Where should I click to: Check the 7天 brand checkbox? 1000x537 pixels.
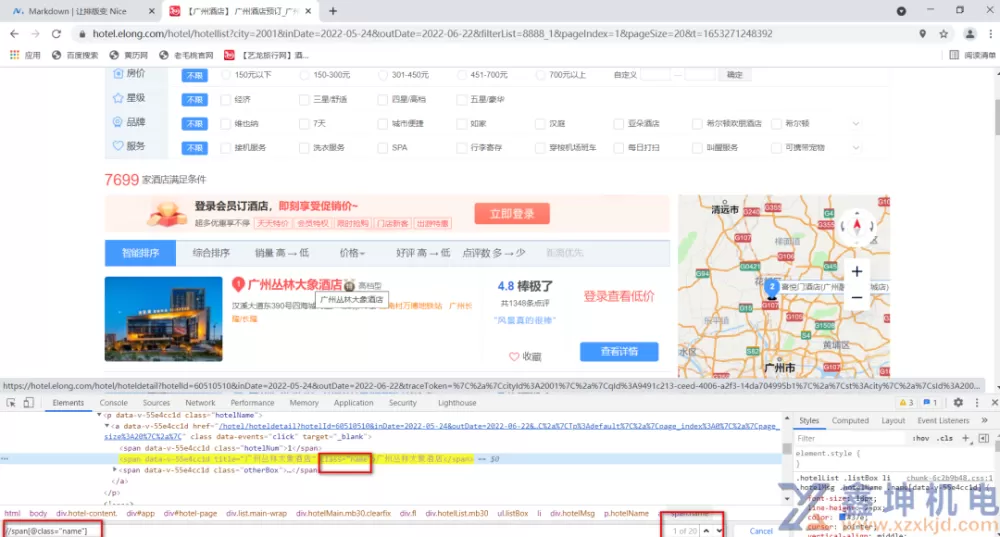[x=304, y=124]
